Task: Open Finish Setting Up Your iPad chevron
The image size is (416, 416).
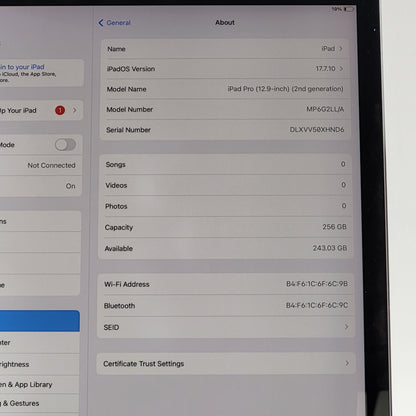Action: coord(75,110)
